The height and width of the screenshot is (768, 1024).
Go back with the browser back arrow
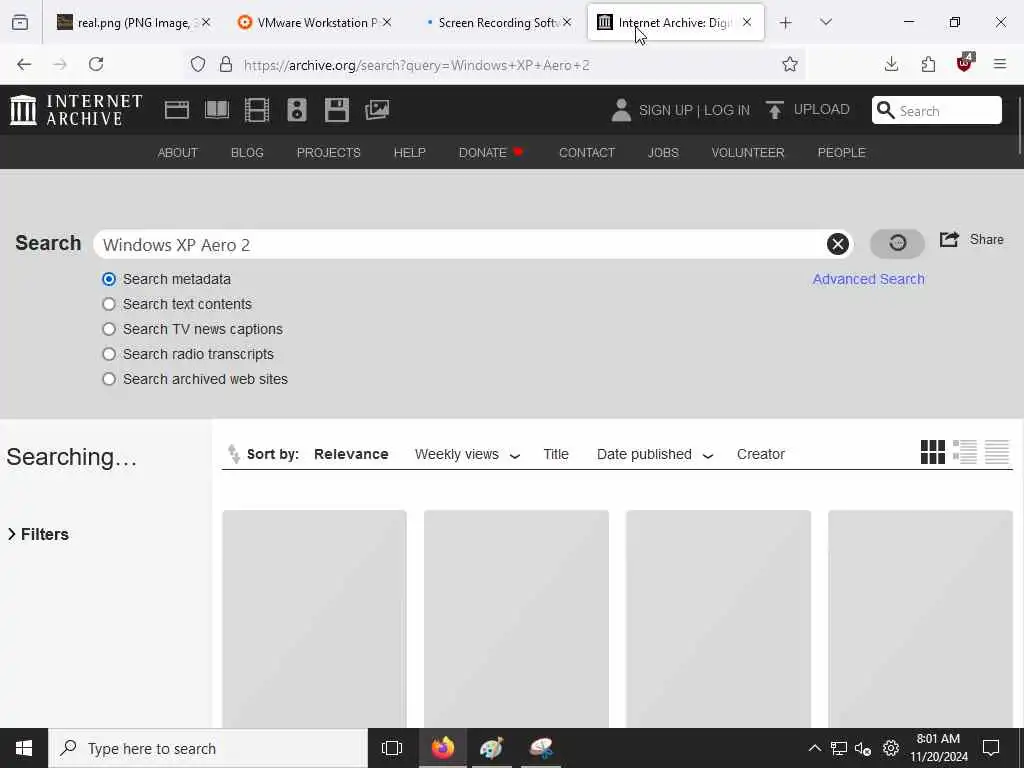(x=24, y=64)
